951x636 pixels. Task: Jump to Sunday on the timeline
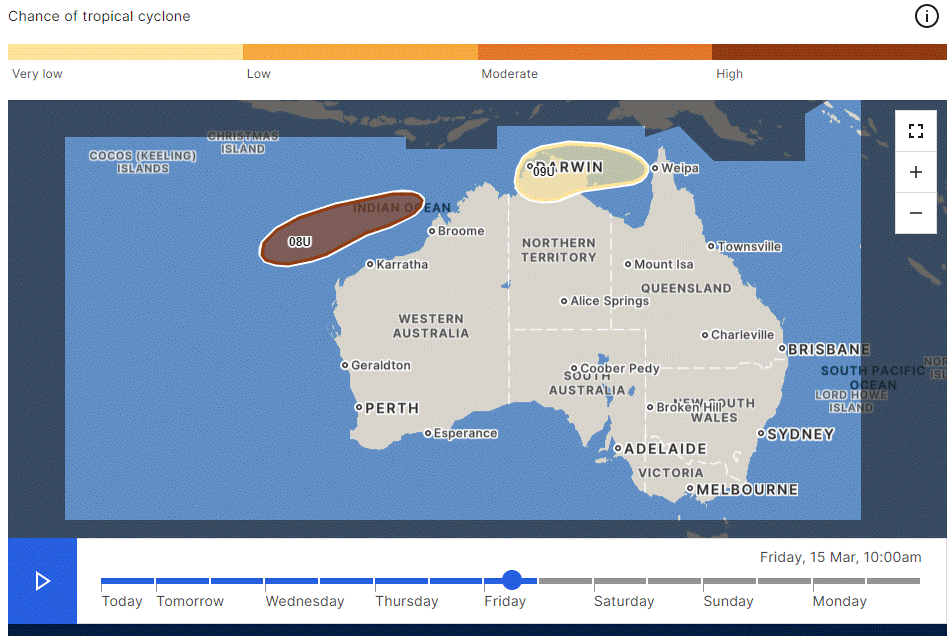click(x=728, y=601)
